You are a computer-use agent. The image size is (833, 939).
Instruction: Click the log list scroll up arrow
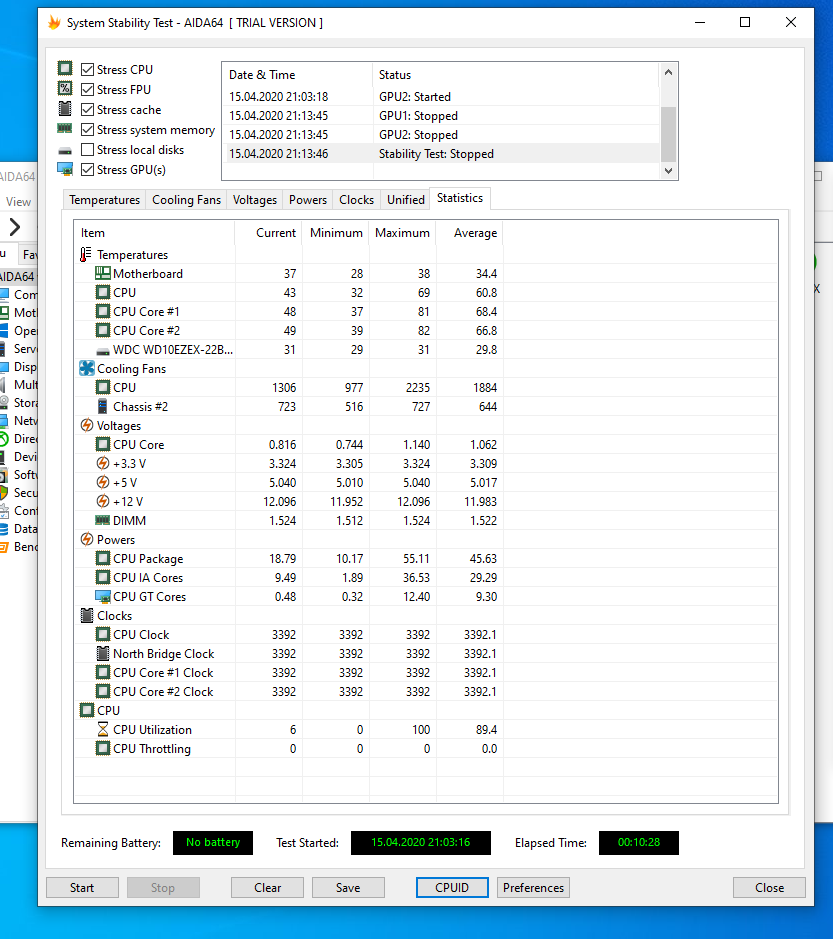(668, 72)
